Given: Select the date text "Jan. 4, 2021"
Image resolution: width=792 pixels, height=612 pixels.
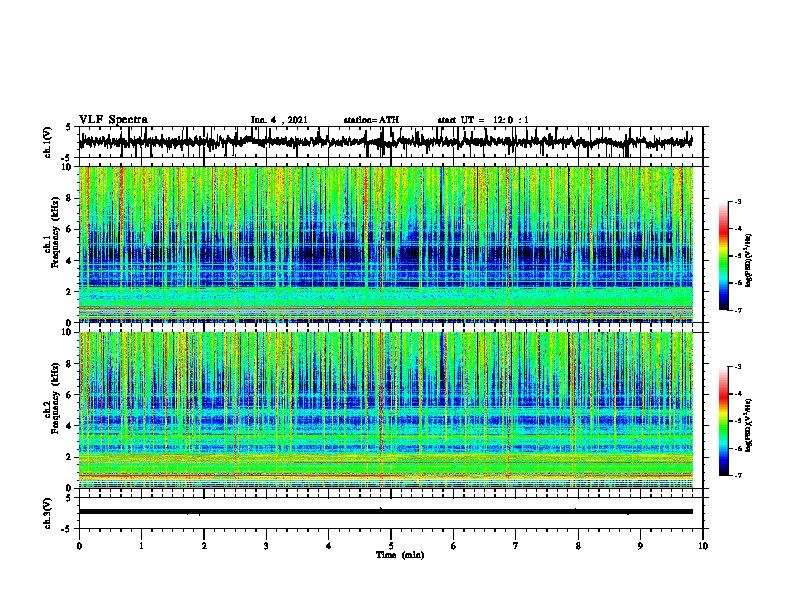Looking at the screenshot, I should tap(279, 120).
